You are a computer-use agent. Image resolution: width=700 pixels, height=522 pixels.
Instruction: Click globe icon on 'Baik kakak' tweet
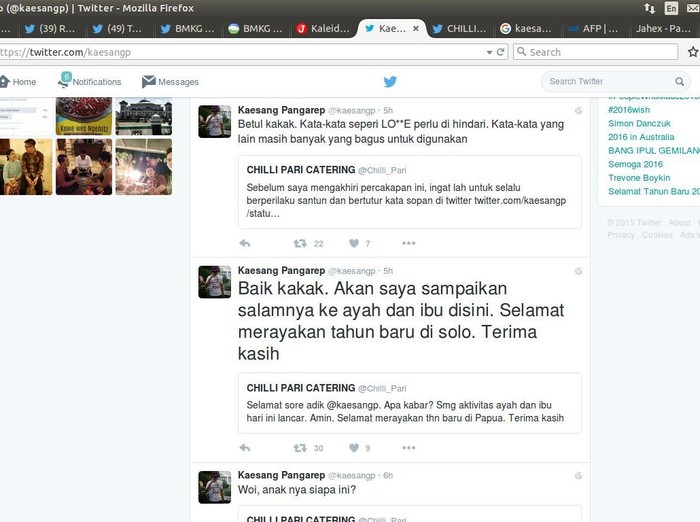pos(579,271)
